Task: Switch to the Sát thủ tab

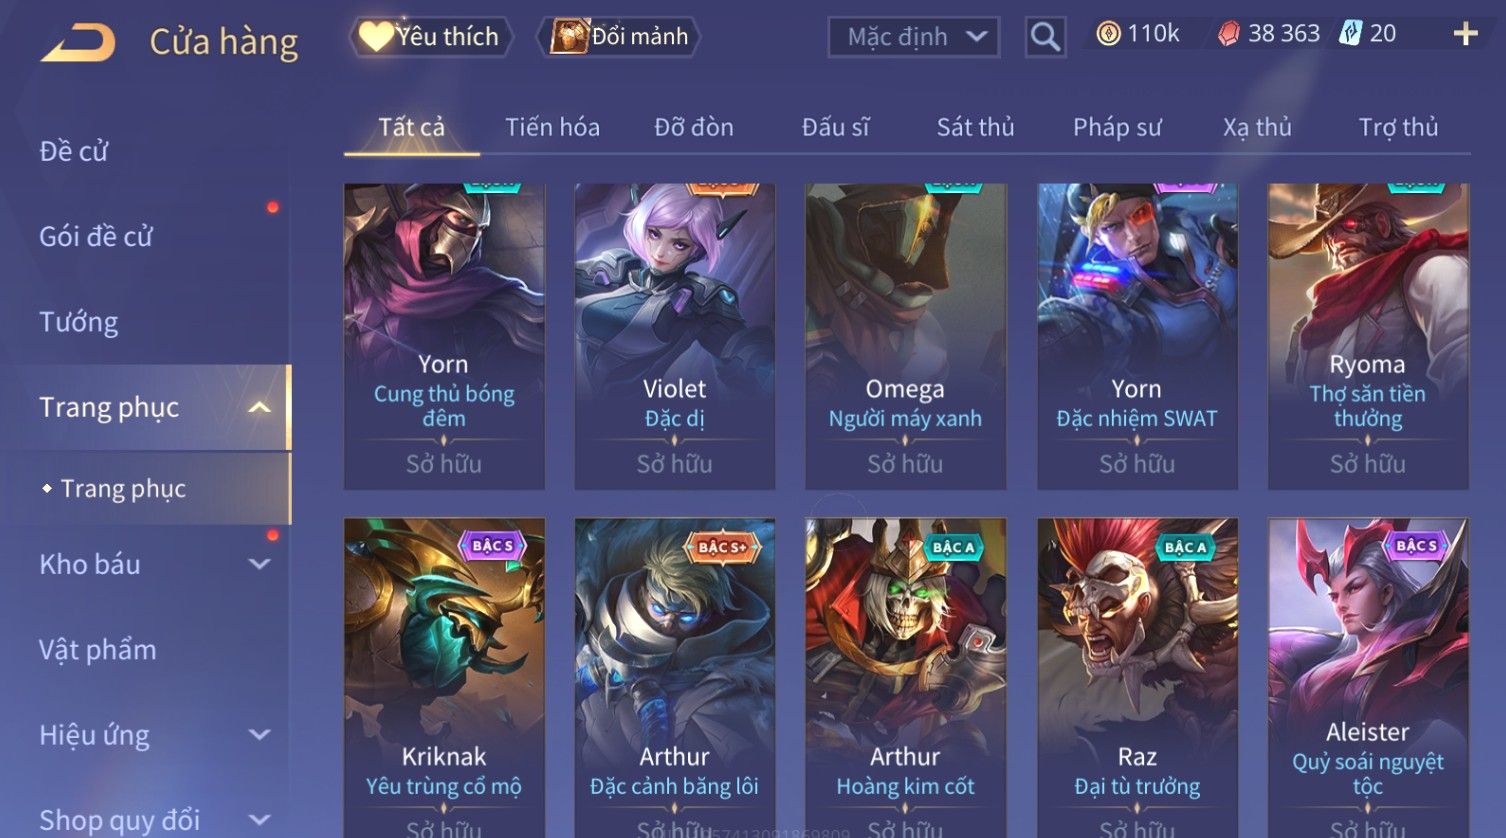Action: 975,127
